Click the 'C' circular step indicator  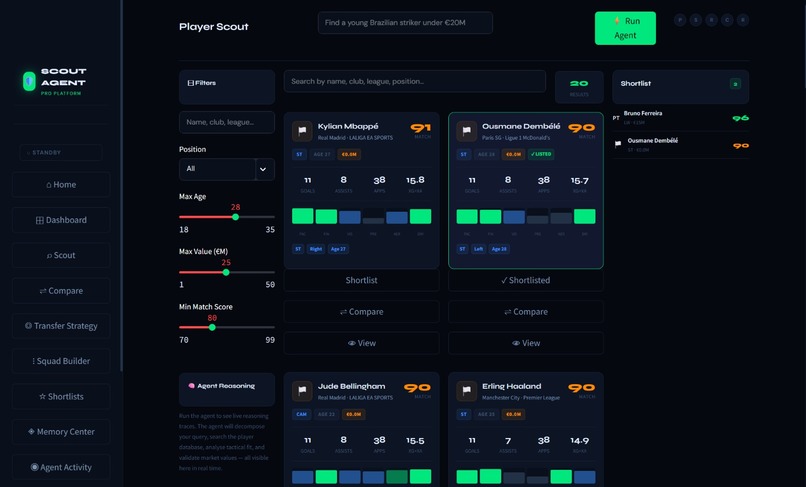pos(727,20)
